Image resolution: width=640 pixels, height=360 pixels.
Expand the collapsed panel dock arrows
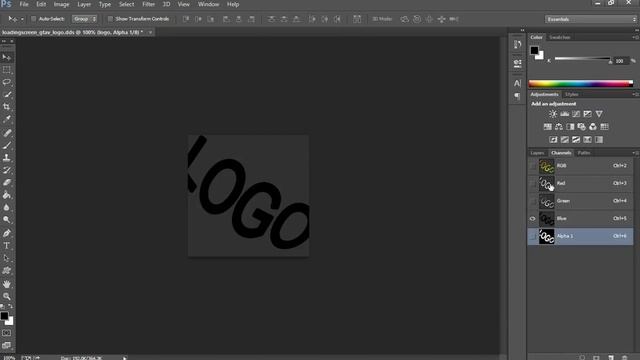click(x=522, y=30)
